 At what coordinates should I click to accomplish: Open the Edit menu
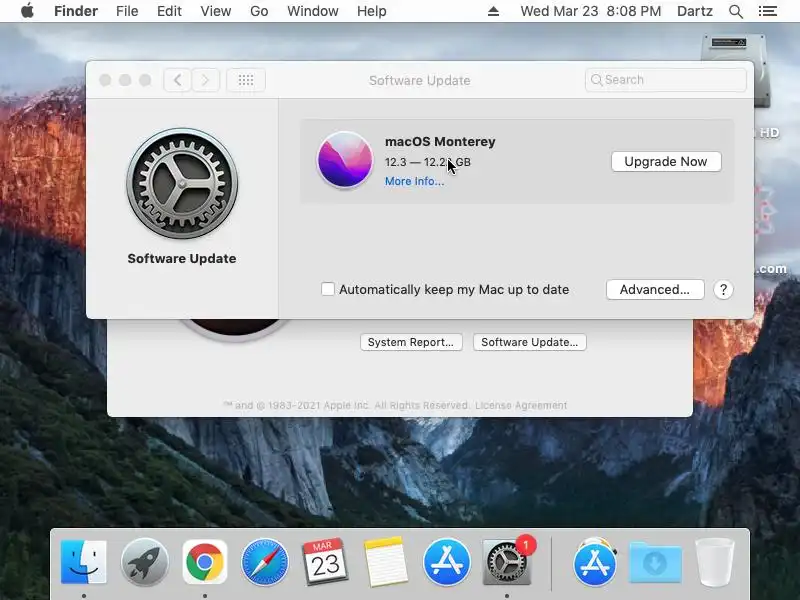coord(169,11)
